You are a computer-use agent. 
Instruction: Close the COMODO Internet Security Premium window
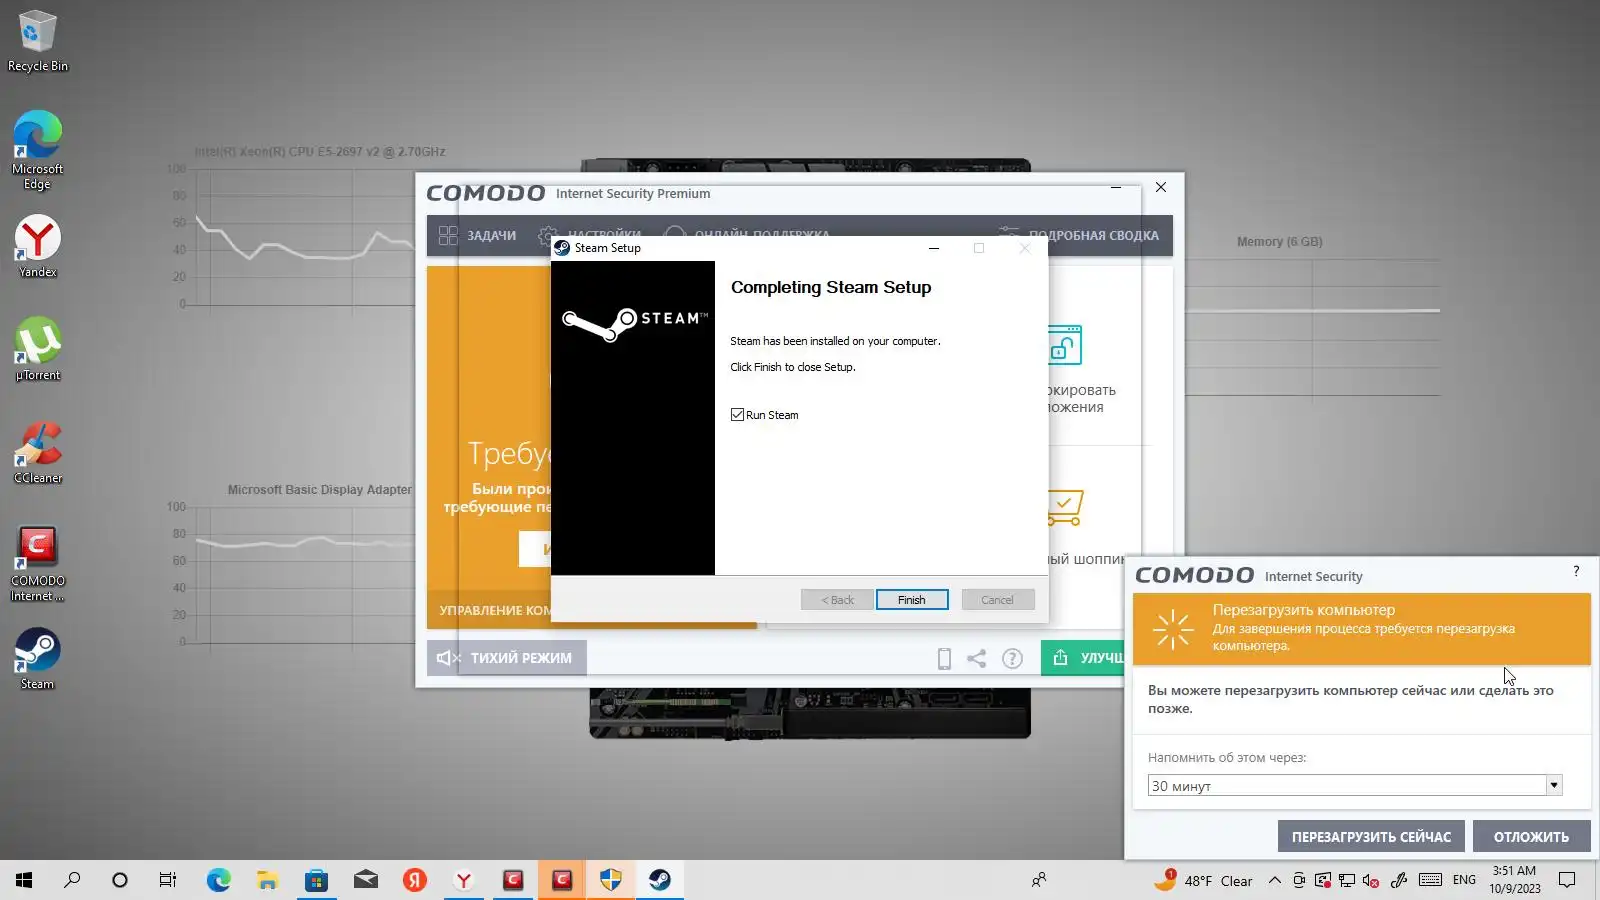1161,187
